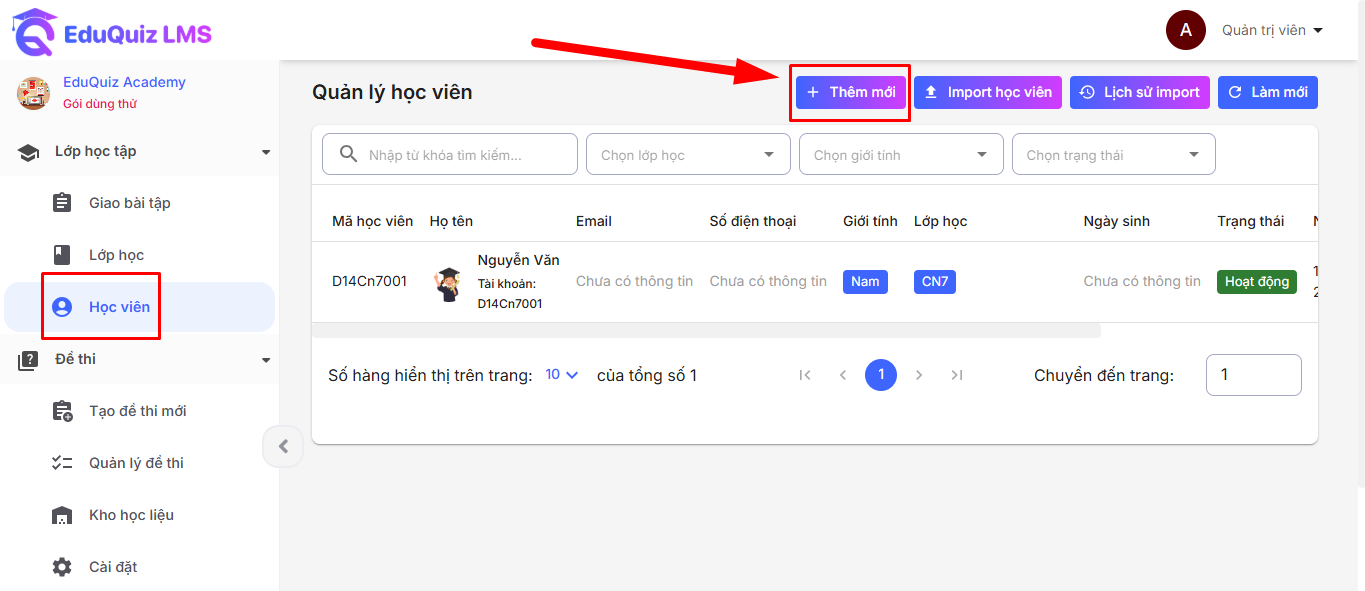Click the user avatar with letter A
The image size is (1365, 591).
pos(1186,30)
